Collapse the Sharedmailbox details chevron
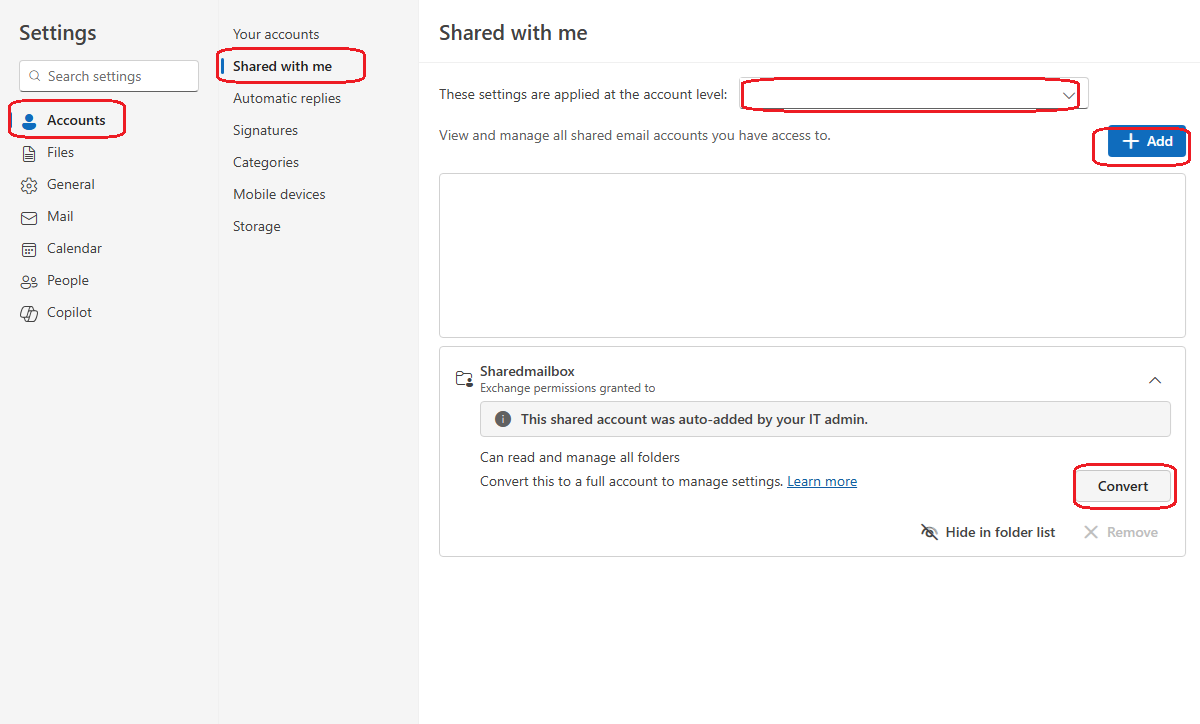Screen dimensions: 1200x724 pos(1155,380)
